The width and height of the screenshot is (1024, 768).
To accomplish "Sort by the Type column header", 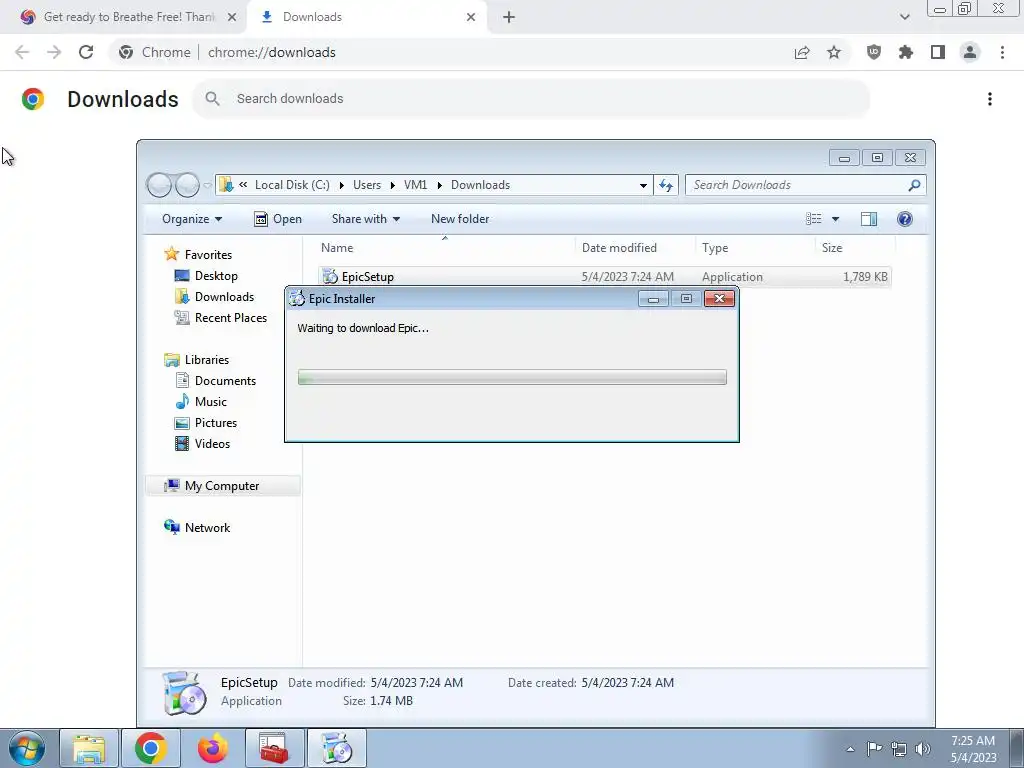I will click(x=756, y=248).
